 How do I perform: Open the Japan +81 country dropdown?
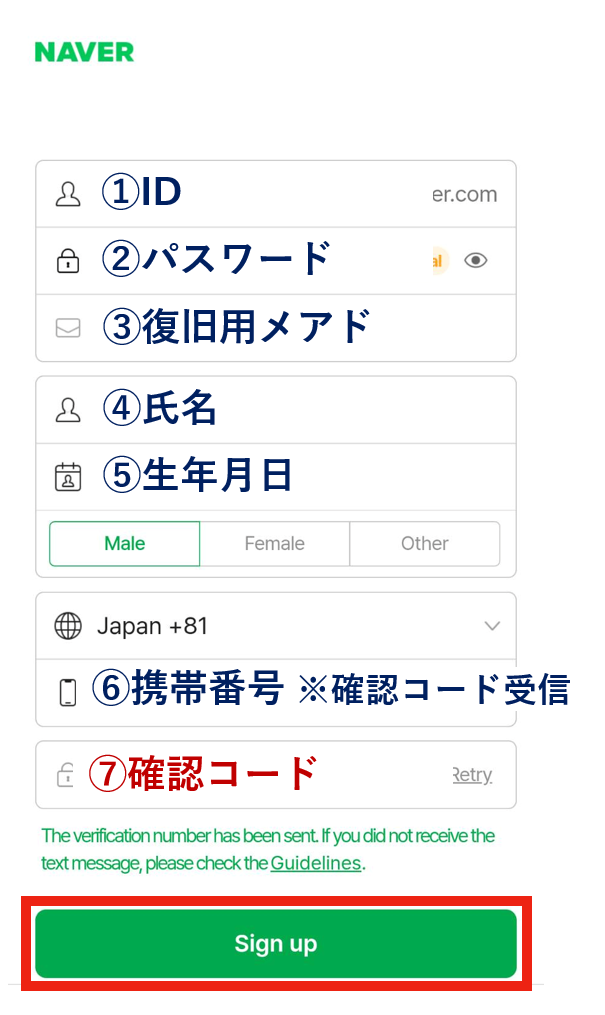(x=275, y=626)
